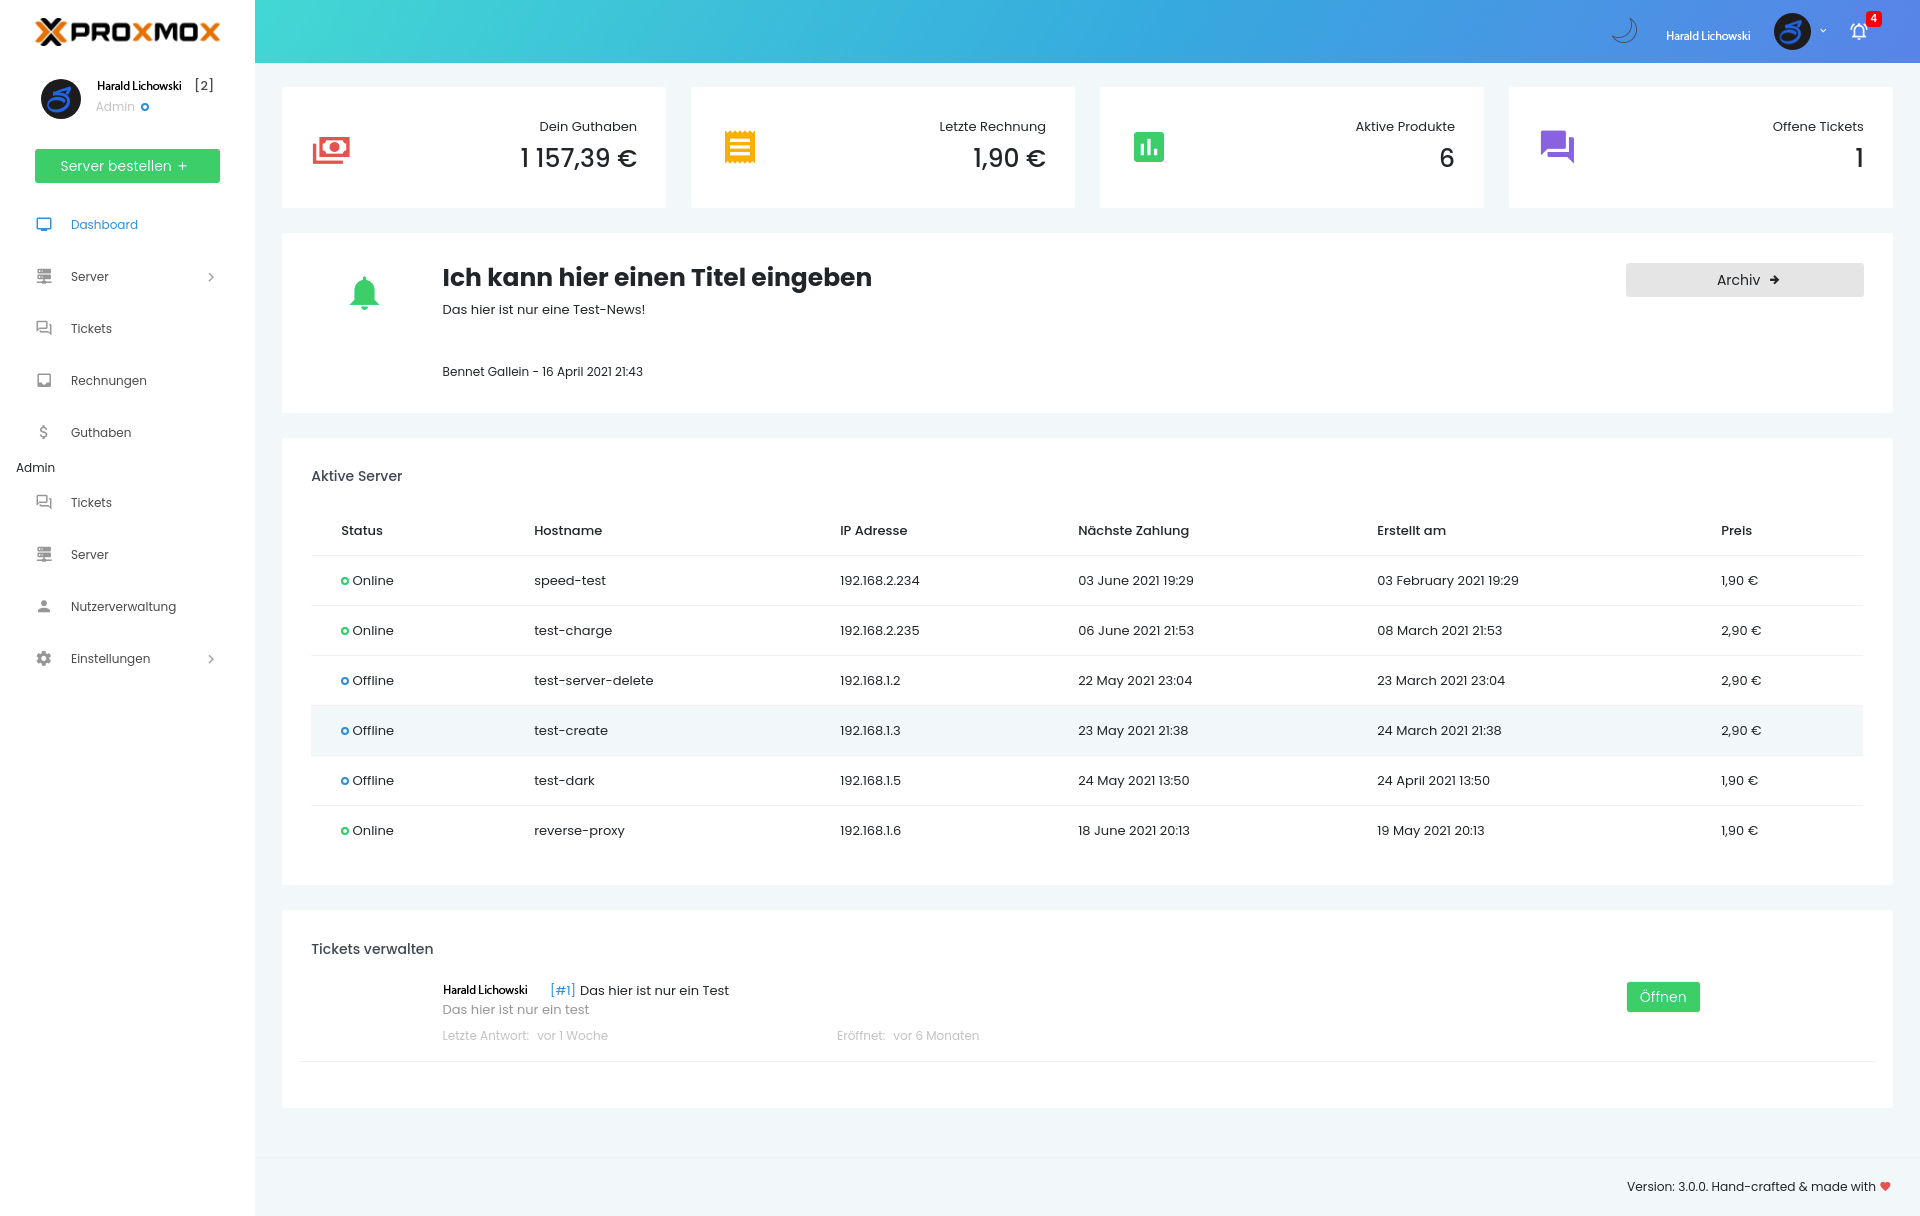Click the Aktive Produkte chart icon
Image resolution: width=1920 pixels, height=1216 pixels.
point(1148,147)
